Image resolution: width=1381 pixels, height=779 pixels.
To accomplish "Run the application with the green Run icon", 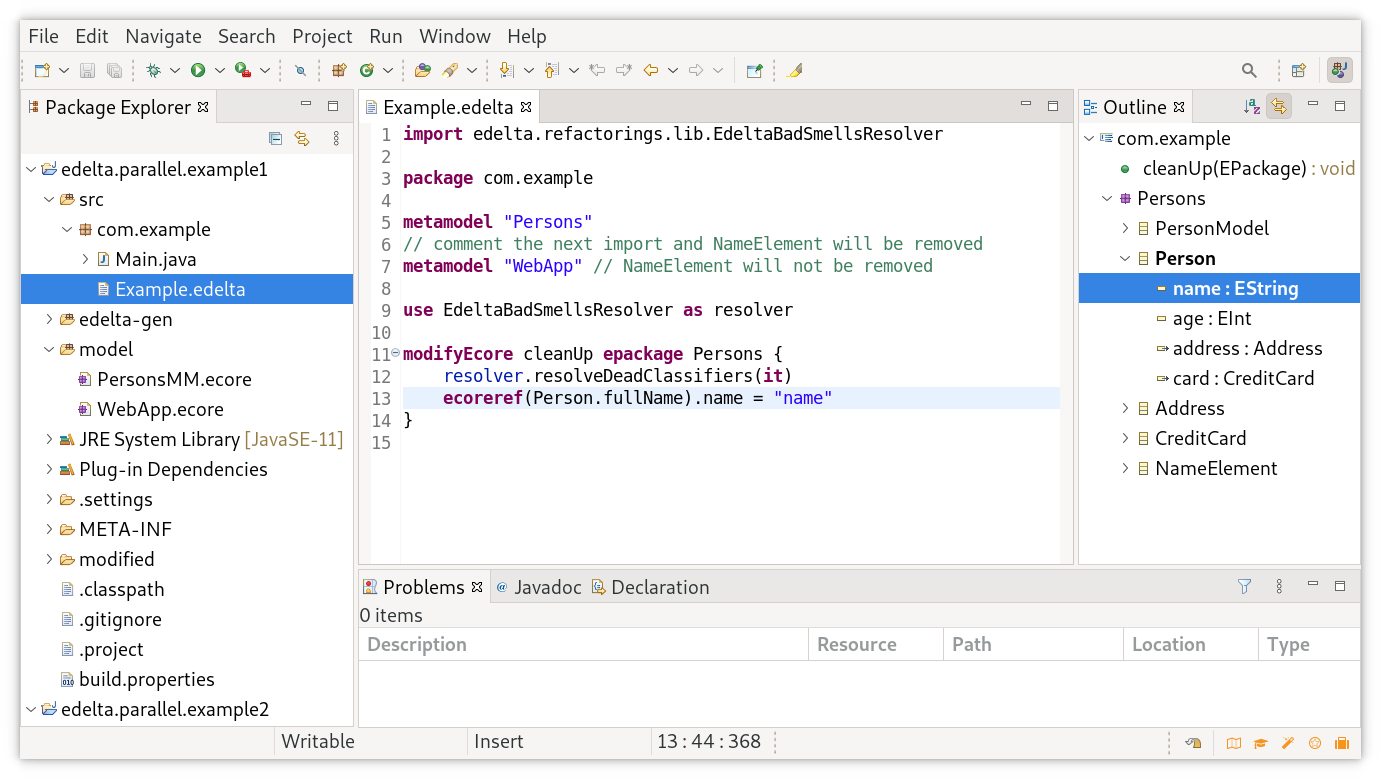I will [x=198, y=70].
